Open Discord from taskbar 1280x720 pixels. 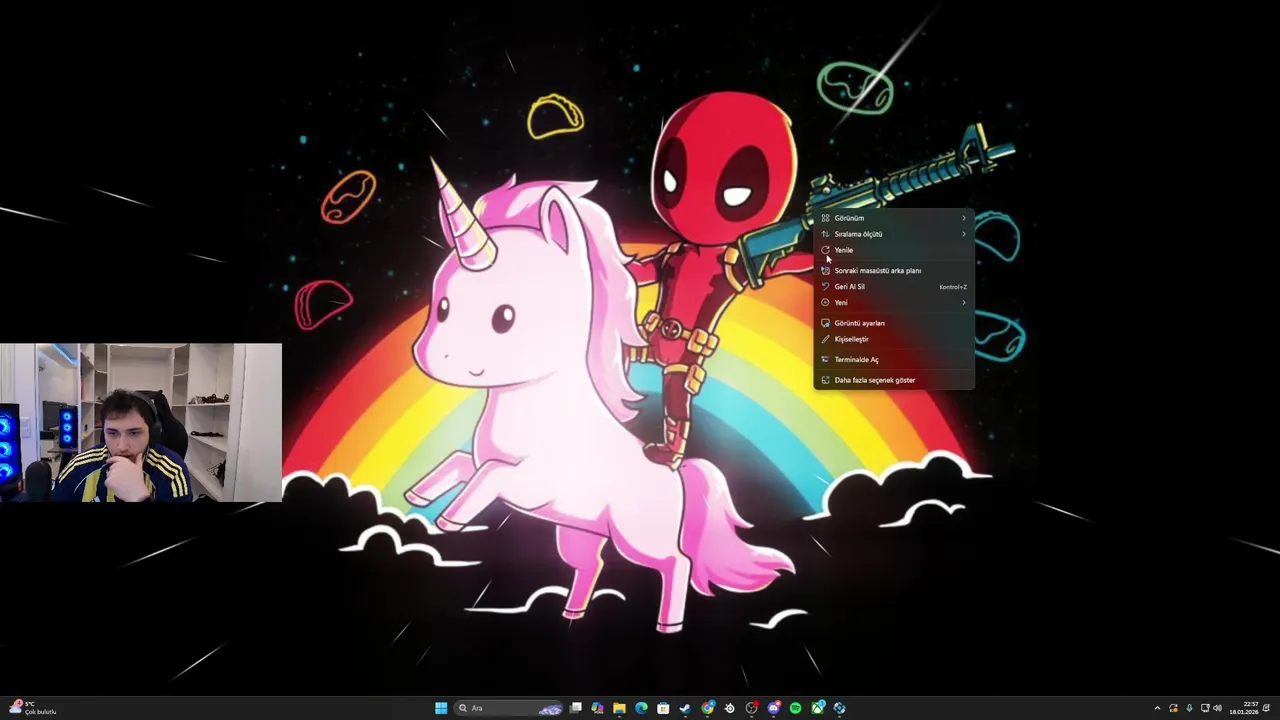pos(774,708)
